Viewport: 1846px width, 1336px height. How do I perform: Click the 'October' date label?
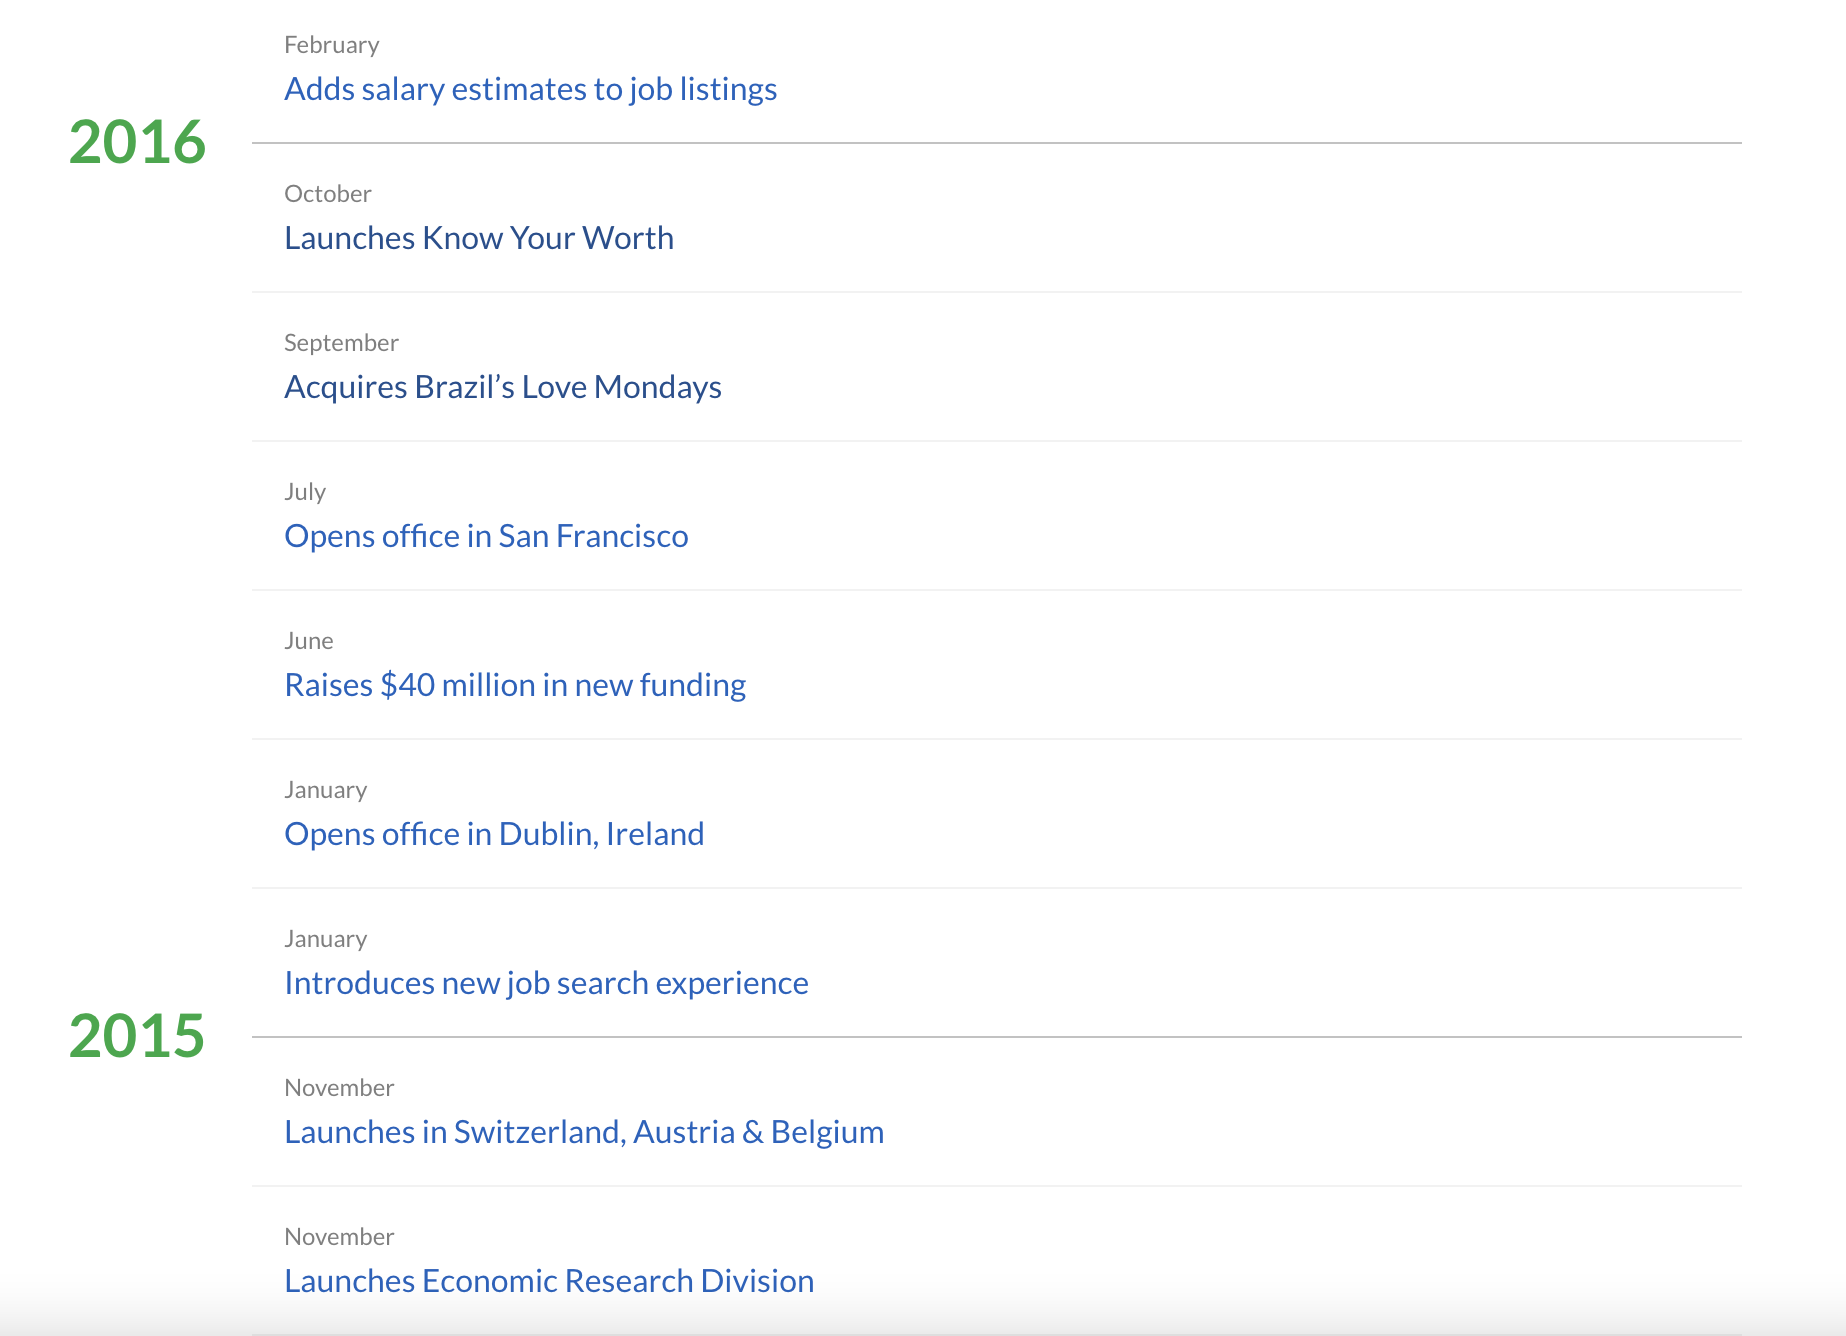(327, 194)
